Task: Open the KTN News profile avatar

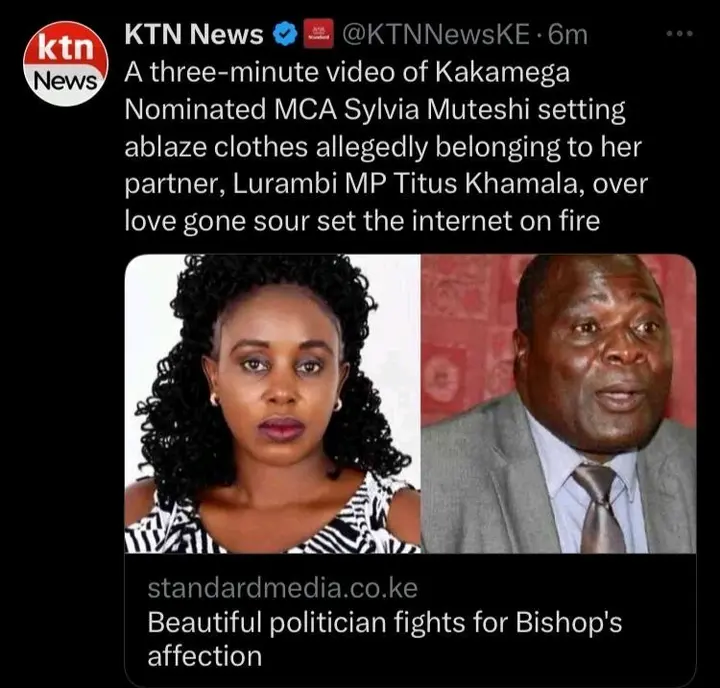Action: click(66, 64)
